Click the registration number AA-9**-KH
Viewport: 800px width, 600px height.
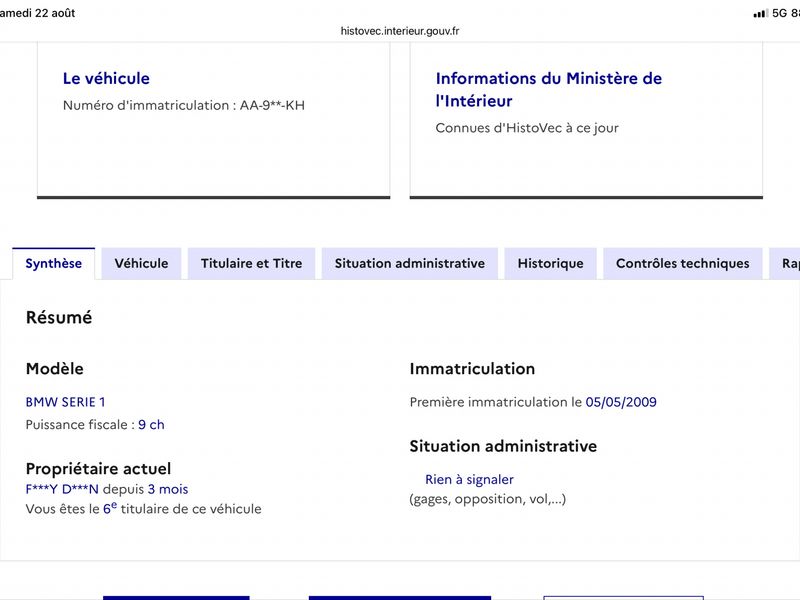272,105
